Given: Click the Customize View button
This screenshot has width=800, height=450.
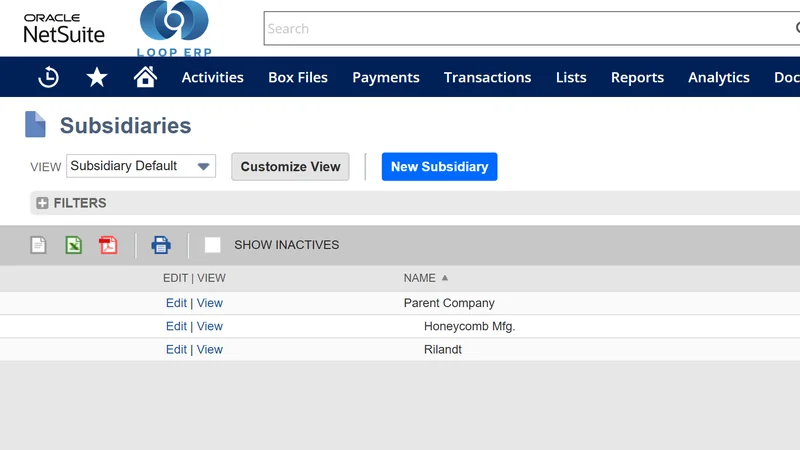Looking at the screenshot, I should (x=290, y=166).
